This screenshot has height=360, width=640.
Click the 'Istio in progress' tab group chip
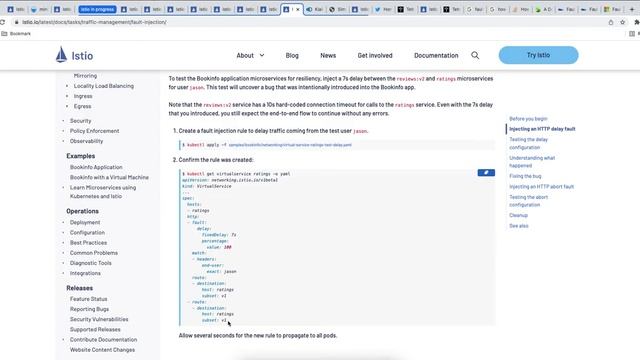click(x=97, y=9)
